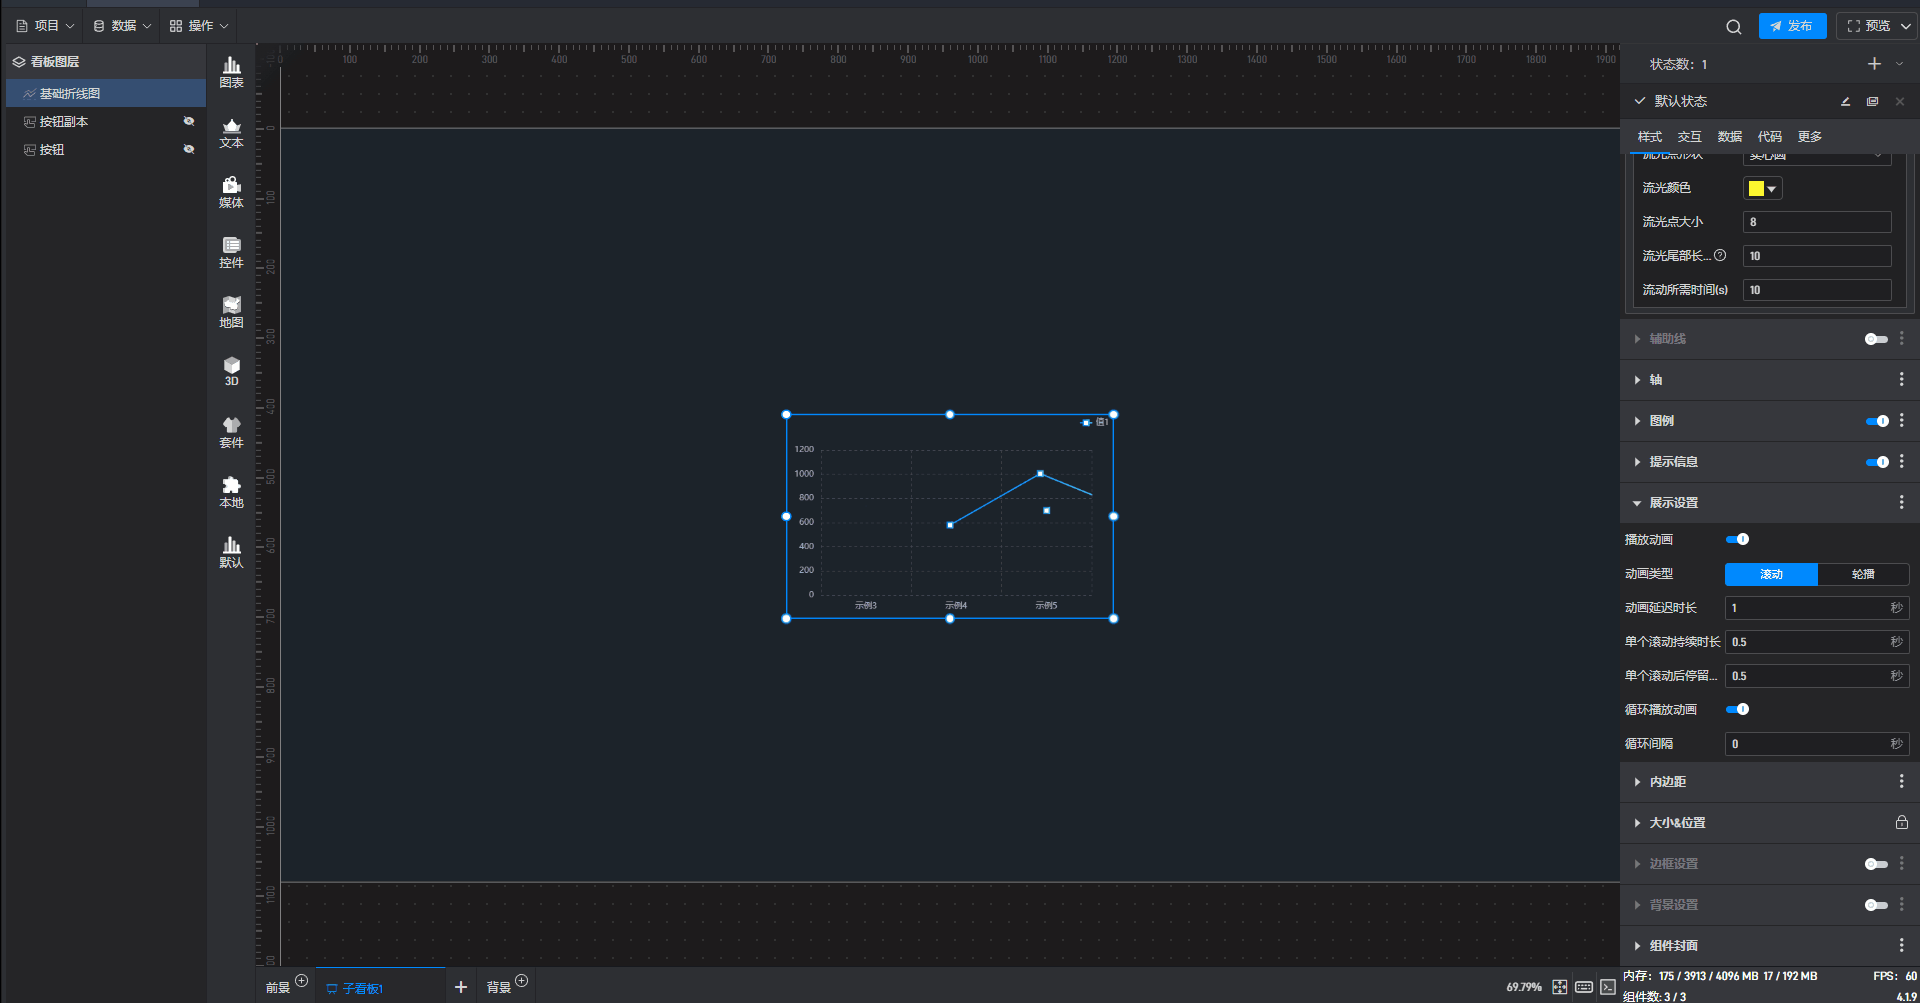Open the 地图 map component panel
Viewport: 1920px width, 1003px height.
231,312
